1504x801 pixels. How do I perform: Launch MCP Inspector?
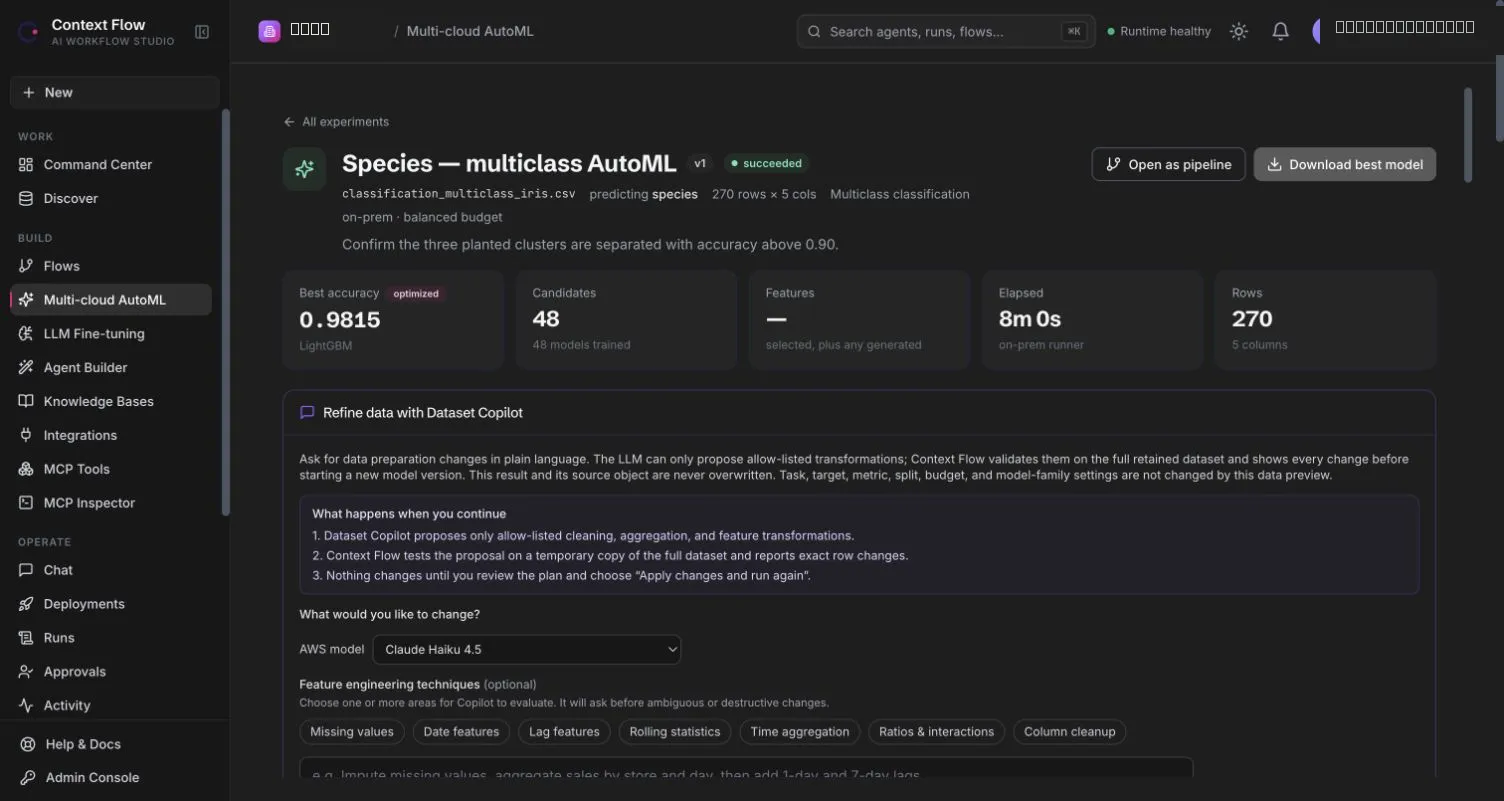pos(111,503)
